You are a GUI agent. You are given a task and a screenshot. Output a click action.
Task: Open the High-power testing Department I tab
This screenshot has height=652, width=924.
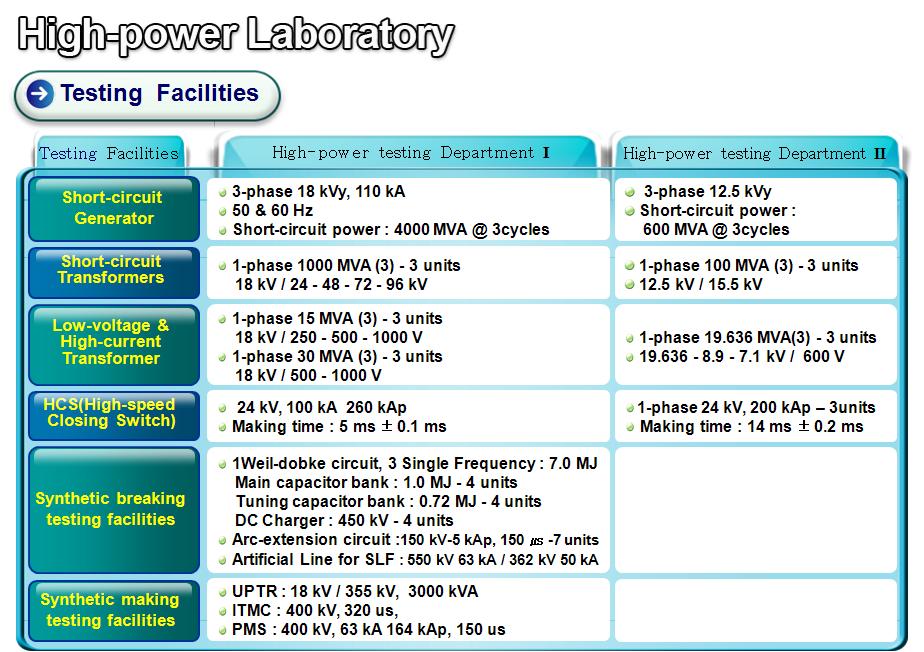pyautogui.click(x=410, y=153)
